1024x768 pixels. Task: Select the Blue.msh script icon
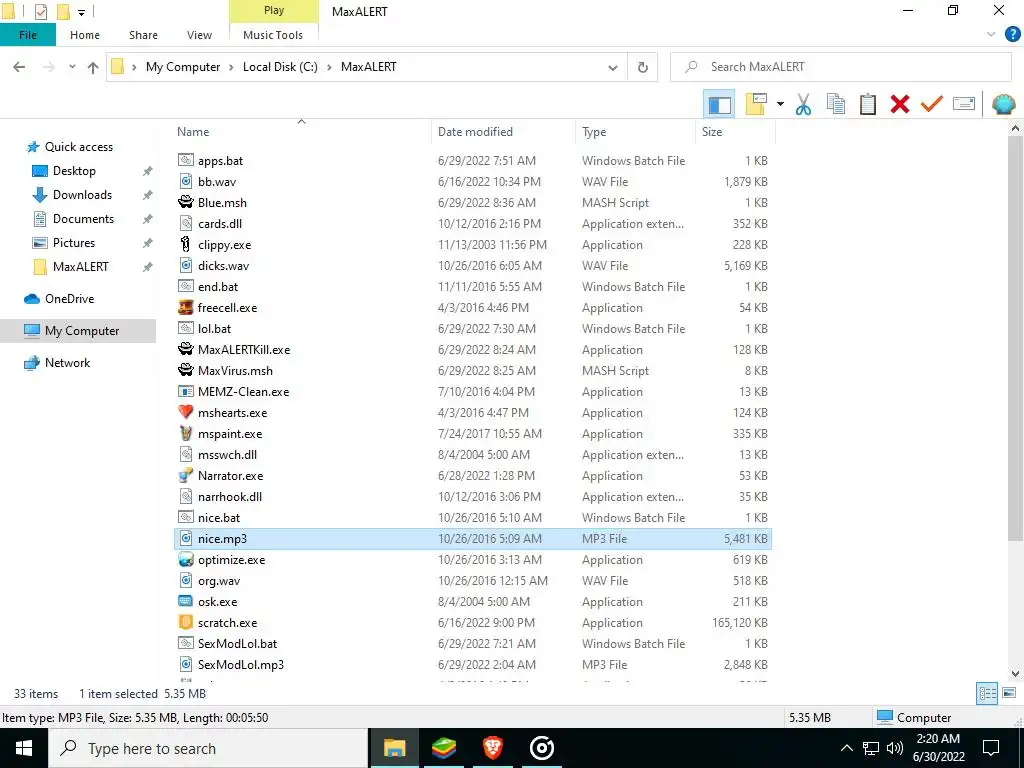[x=185, y=202]
